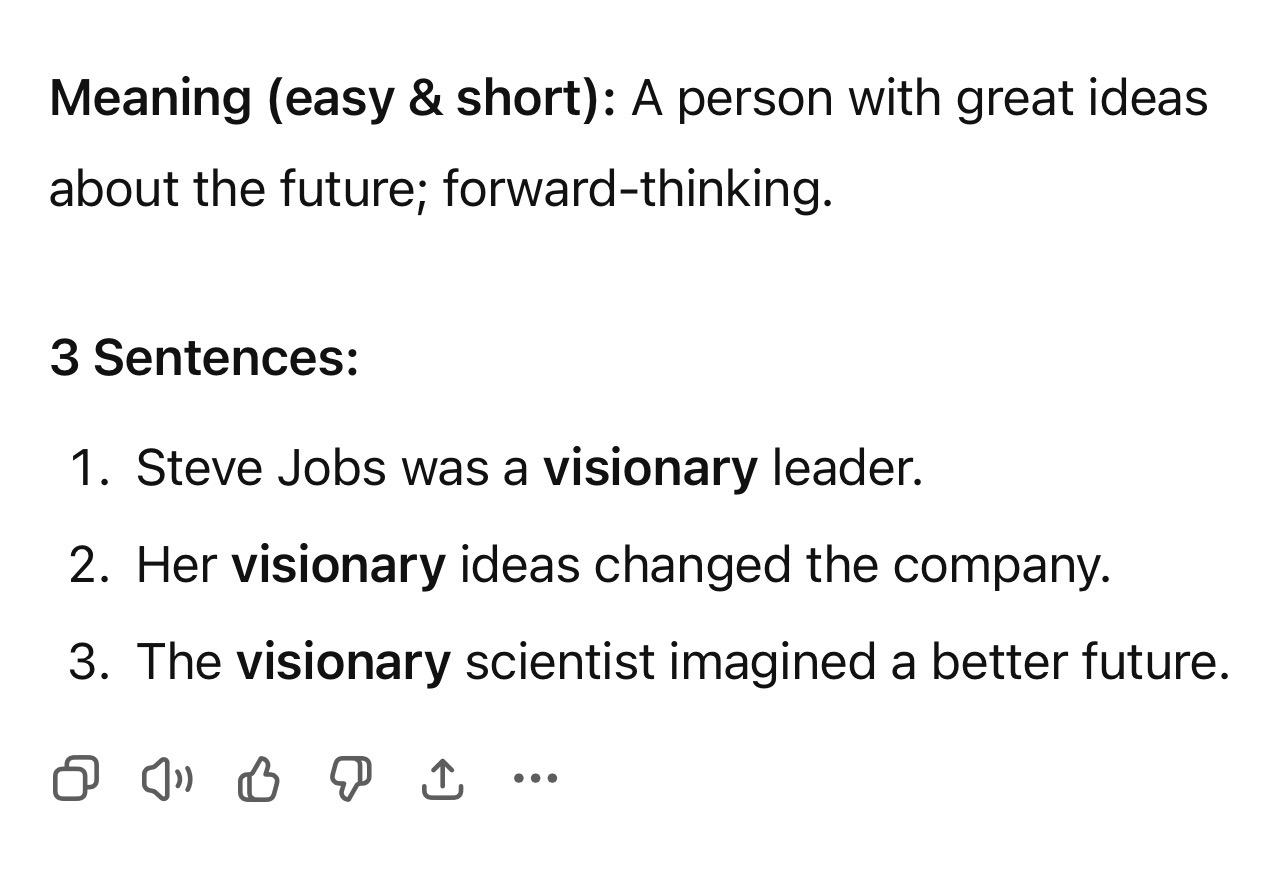This screenshot has width=1284, height=895.
Task: Share the response using upload arrow icon
Action: pos(442,779)
